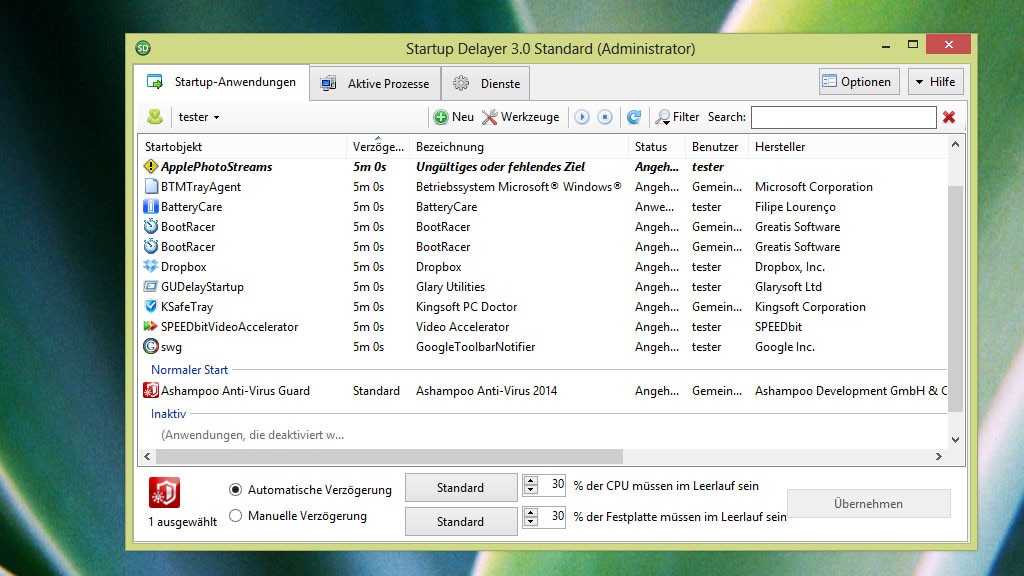Sort by the Bezeichnung column header
1024x576 pixels.
pos(520,147)
